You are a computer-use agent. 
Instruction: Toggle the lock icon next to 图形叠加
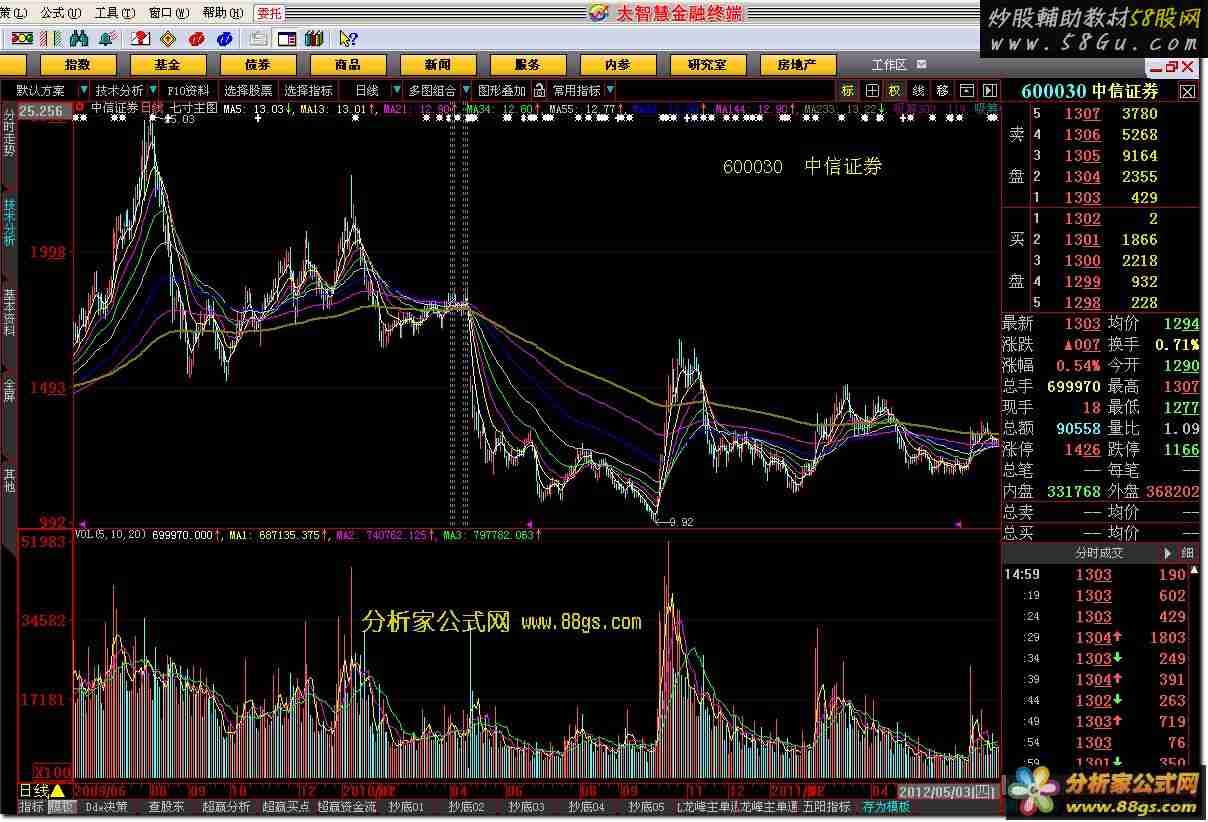point(539,90)
